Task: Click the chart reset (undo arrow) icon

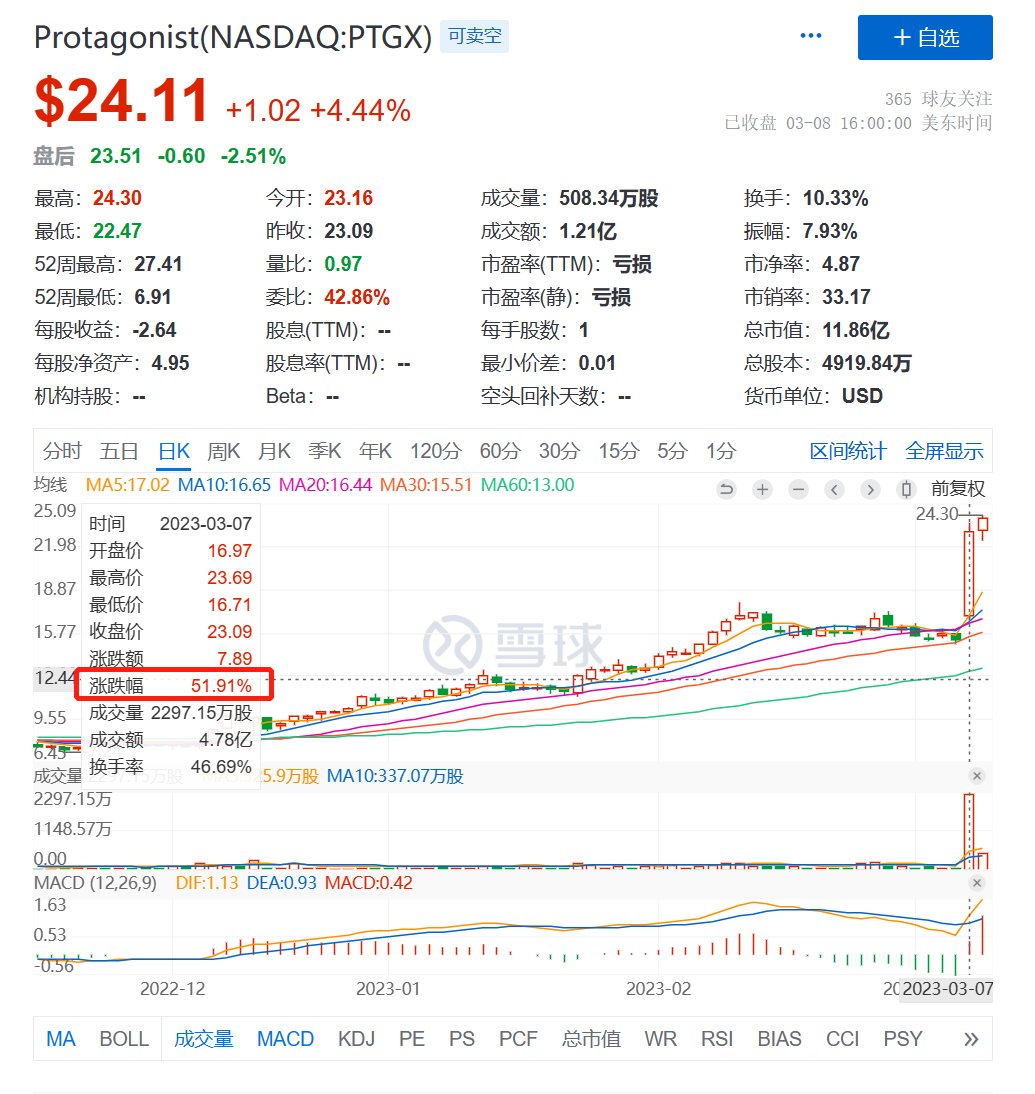Action: (x=727, y=490)
